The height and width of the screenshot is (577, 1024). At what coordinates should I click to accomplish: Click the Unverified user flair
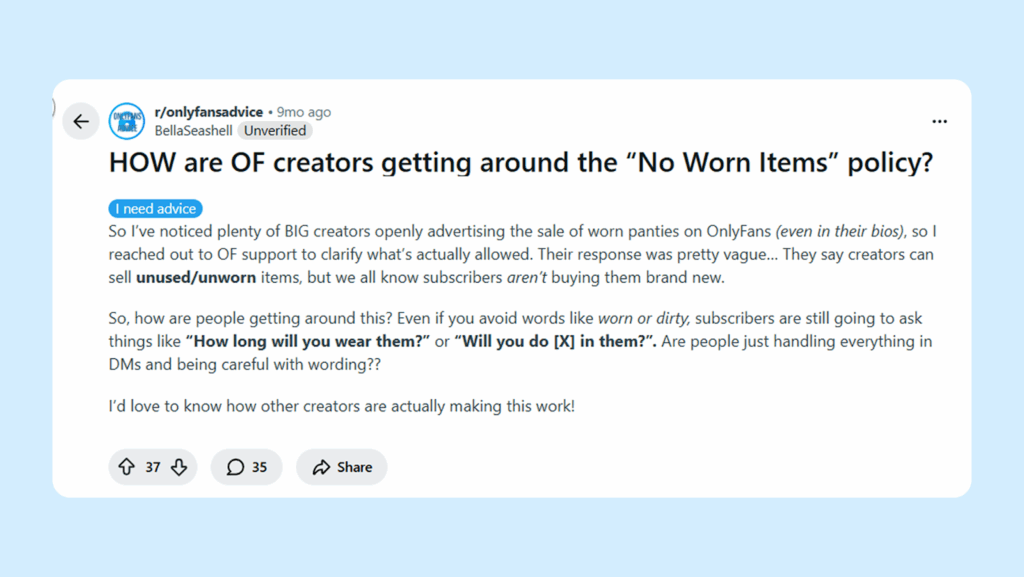point(276,130)
